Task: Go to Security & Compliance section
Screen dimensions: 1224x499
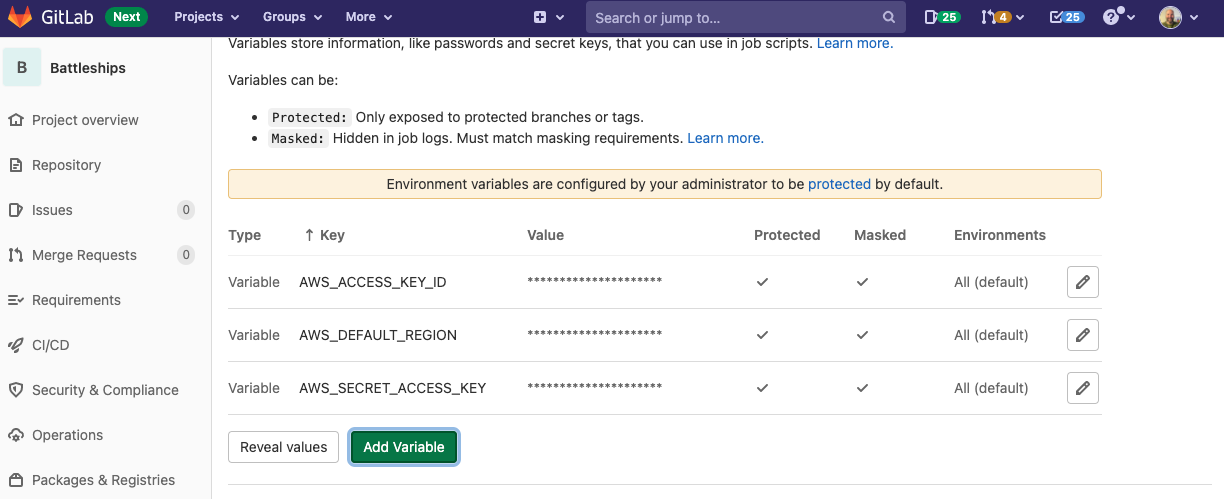Action: coord(106,390)
